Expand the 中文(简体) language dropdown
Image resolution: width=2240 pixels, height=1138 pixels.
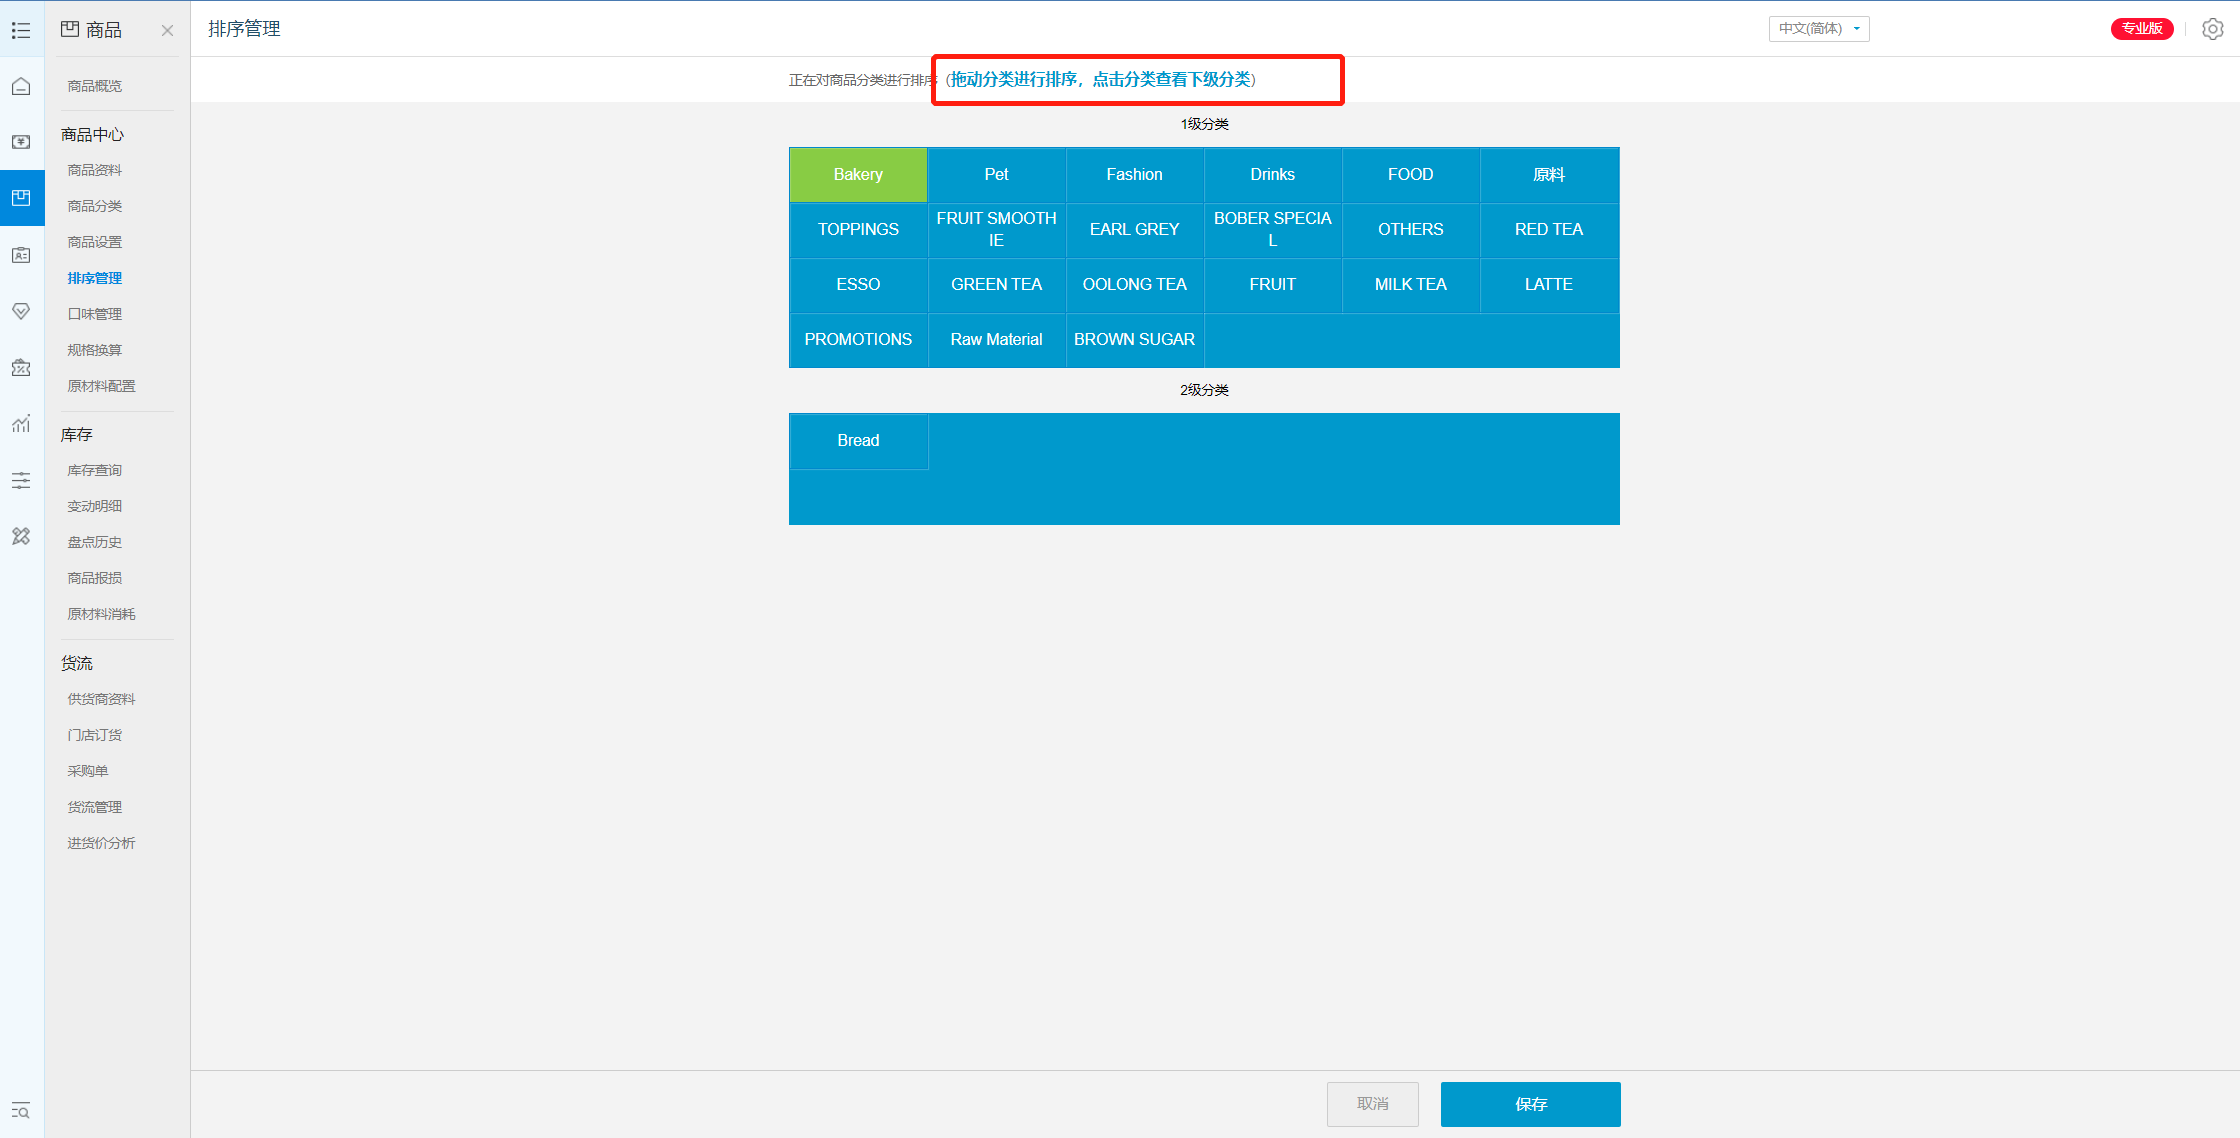point(1818,29)
